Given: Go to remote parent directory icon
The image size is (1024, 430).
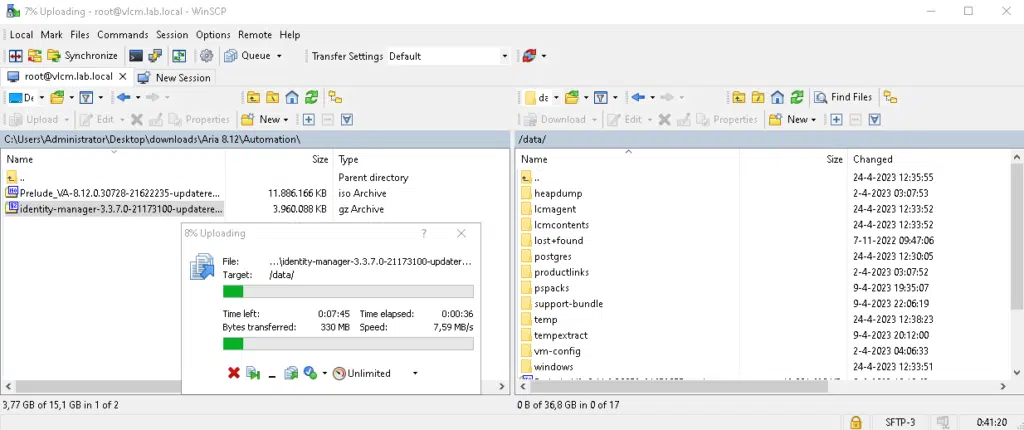Looking at the screenshot, I should click(x=739, y=97).
